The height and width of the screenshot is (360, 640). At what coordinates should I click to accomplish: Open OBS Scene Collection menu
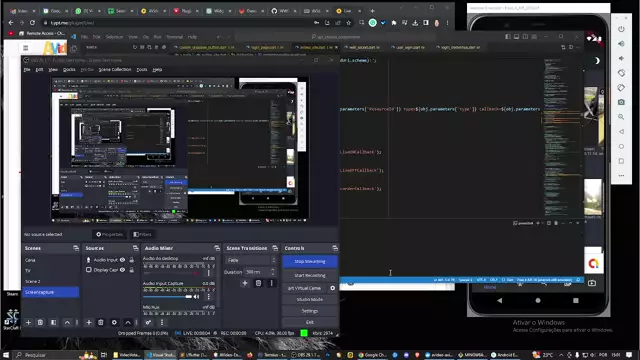click(x=115, y=70)
